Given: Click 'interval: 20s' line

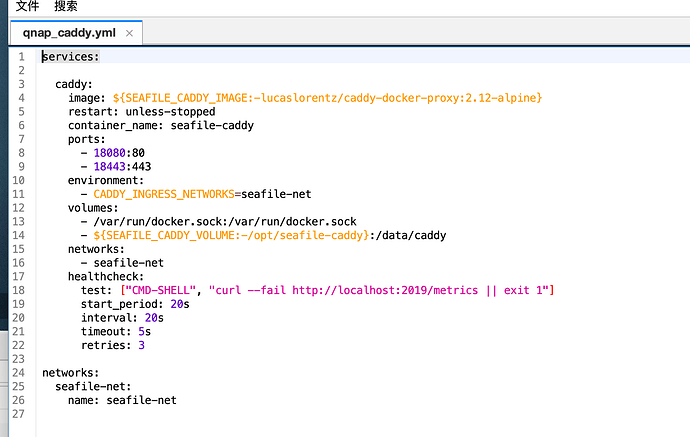Looking at the screenshot, I should coord(122,318).
